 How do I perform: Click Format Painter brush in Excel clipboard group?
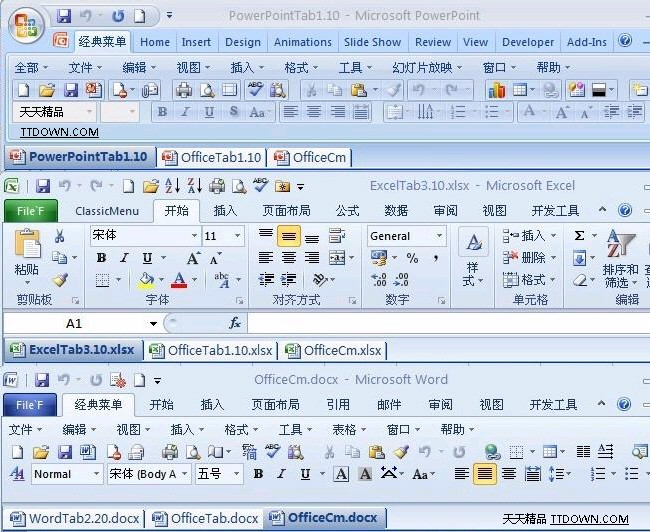tap(61, 279)
